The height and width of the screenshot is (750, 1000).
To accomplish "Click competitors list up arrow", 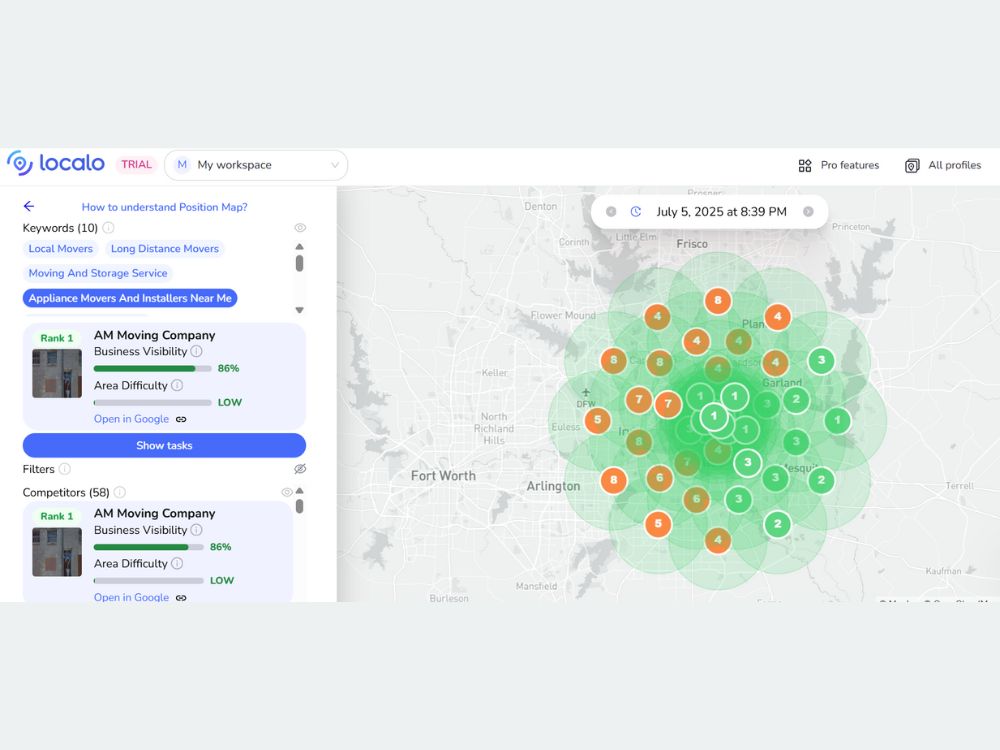I will (x=299, y=490).
